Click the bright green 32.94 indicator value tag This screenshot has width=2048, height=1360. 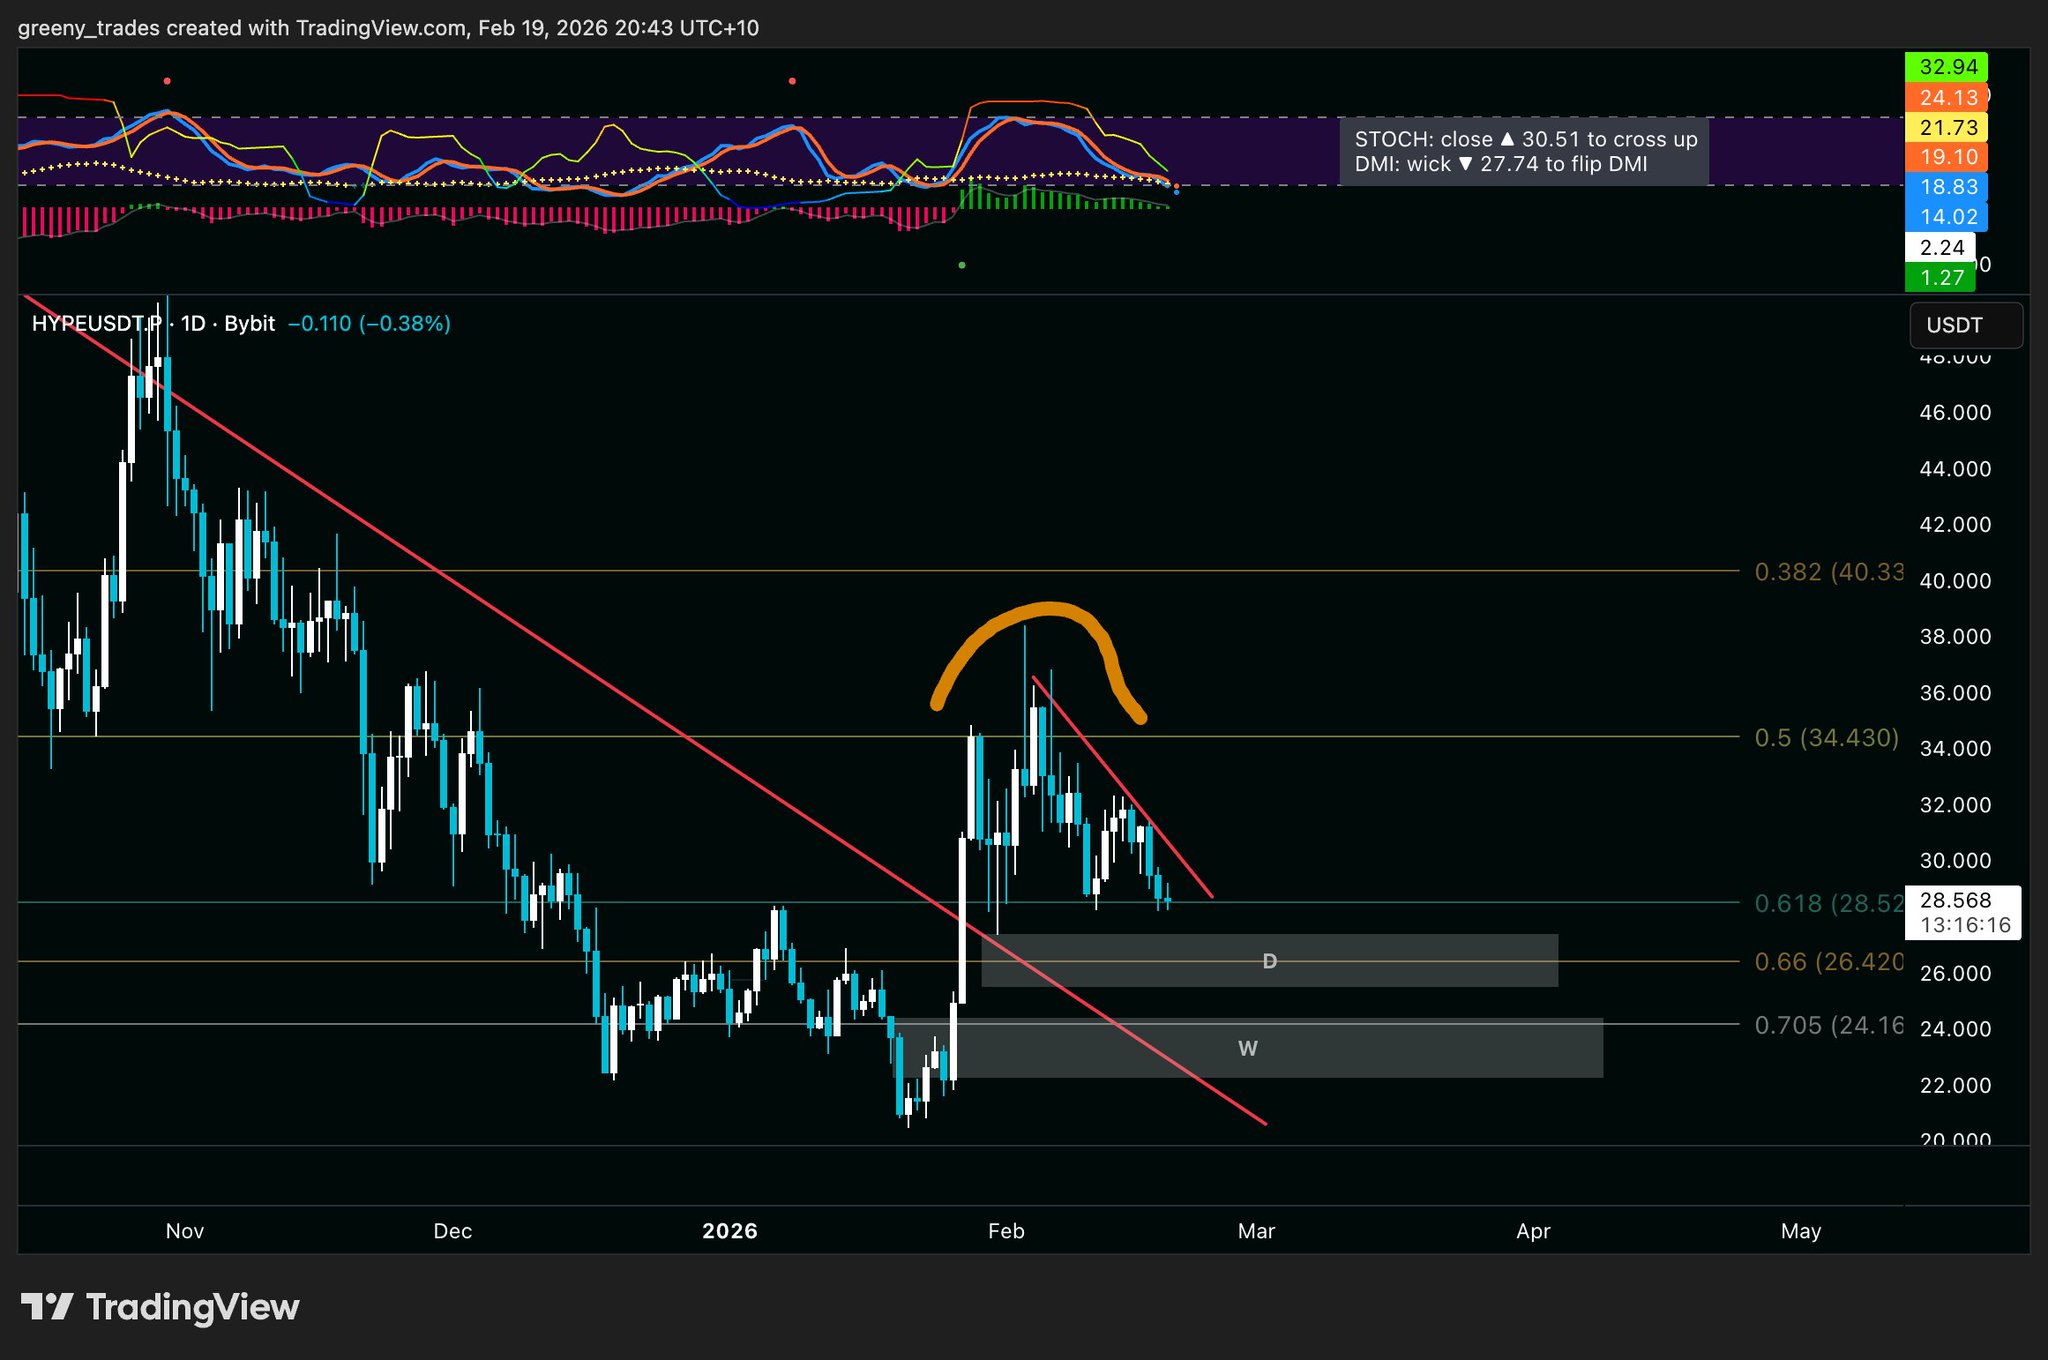[x=1947, y=67]
